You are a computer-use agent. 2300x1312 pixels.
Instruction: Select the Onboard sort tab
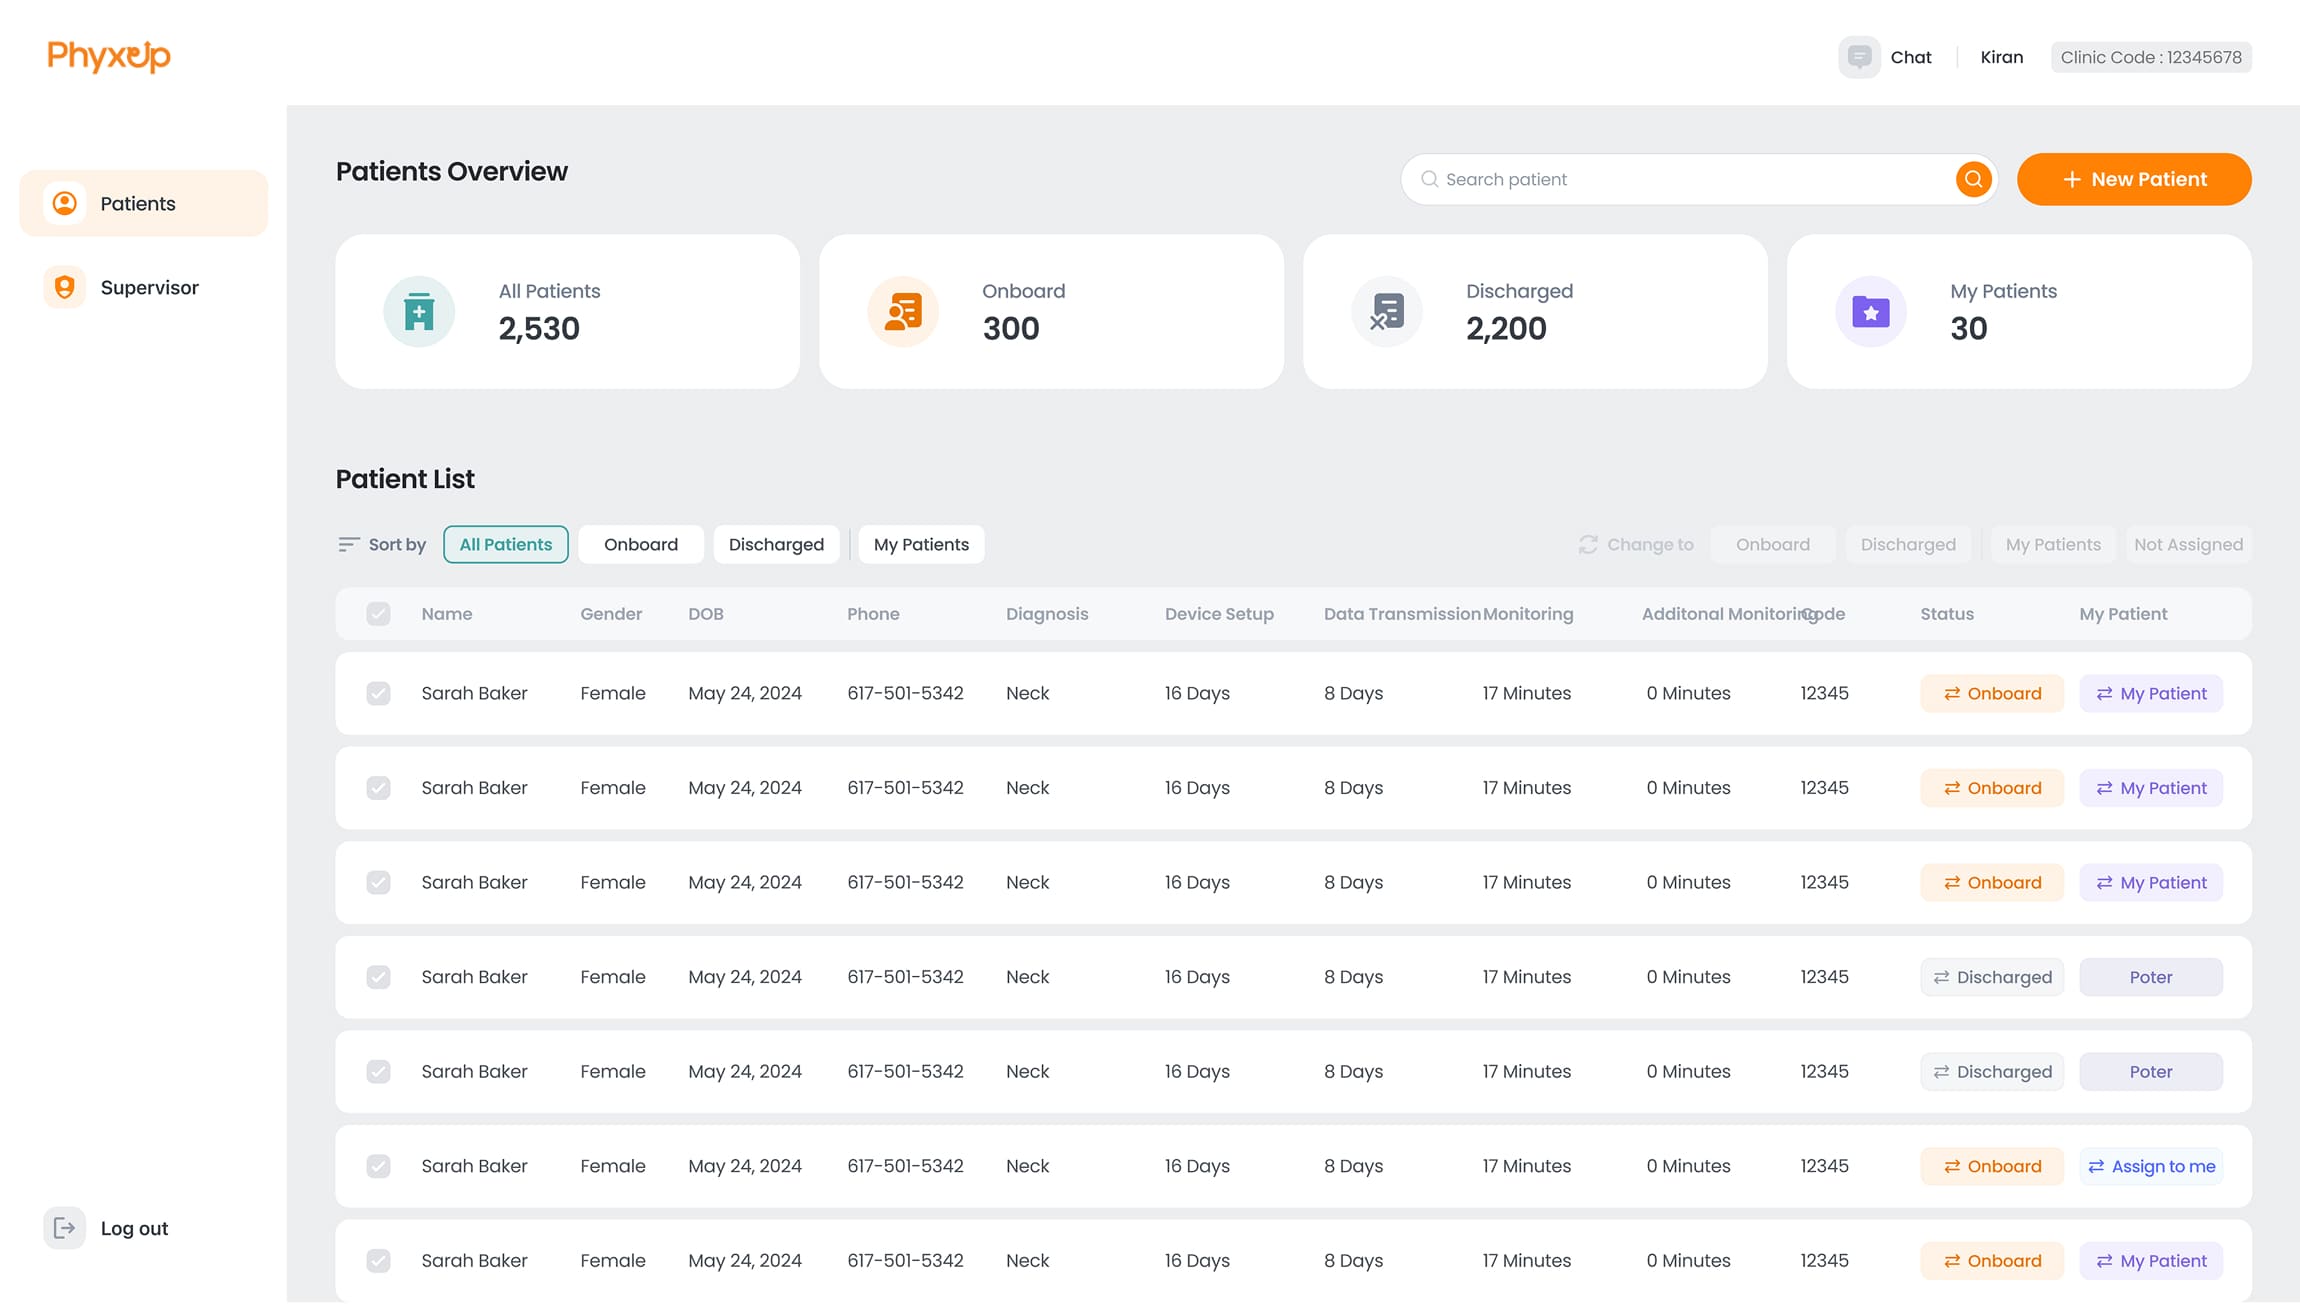click(641, 544)
